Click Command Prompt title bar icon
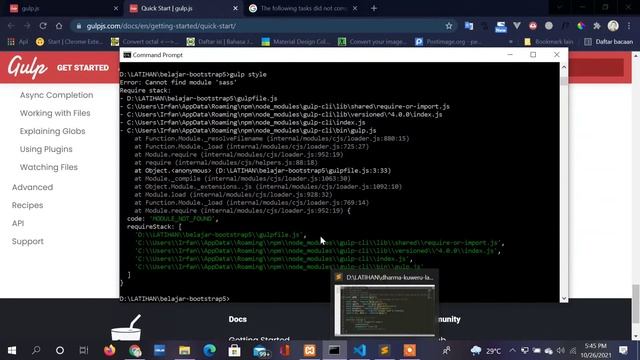Image resolution: width=640 pixels, height=360 pixels. coord(127,55)
